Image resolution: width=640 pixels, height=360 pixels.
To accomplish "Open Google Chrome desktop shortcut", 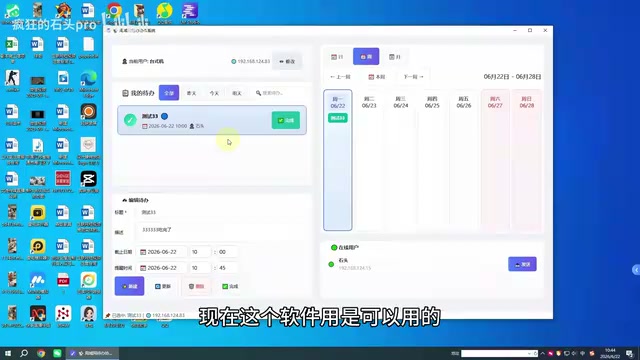I will (114, 12).
